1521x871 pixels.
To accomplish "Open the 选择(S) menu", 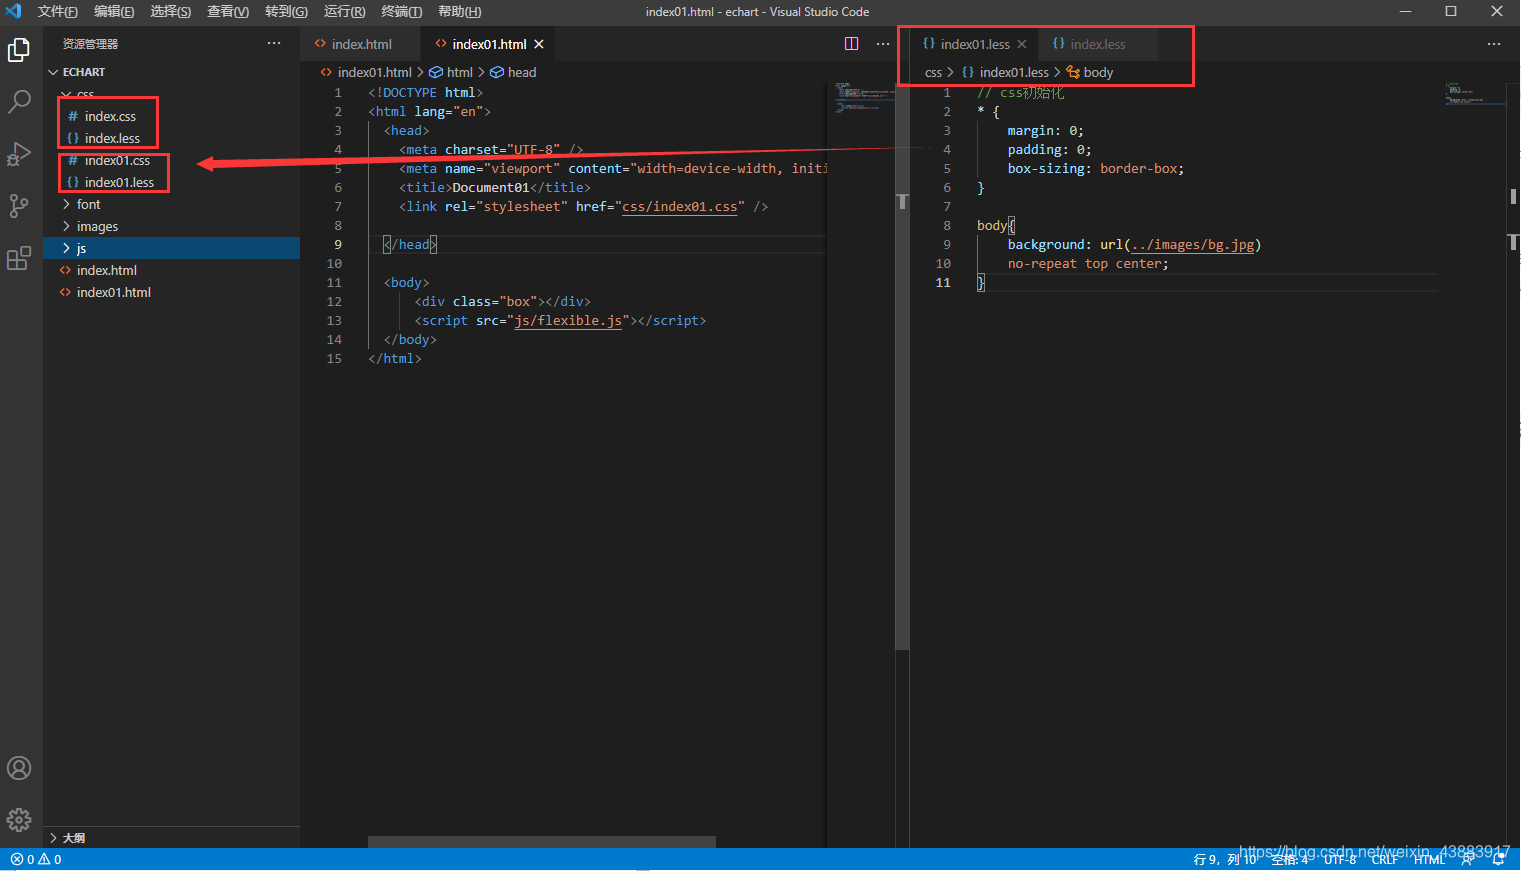I will click(170, 11).
